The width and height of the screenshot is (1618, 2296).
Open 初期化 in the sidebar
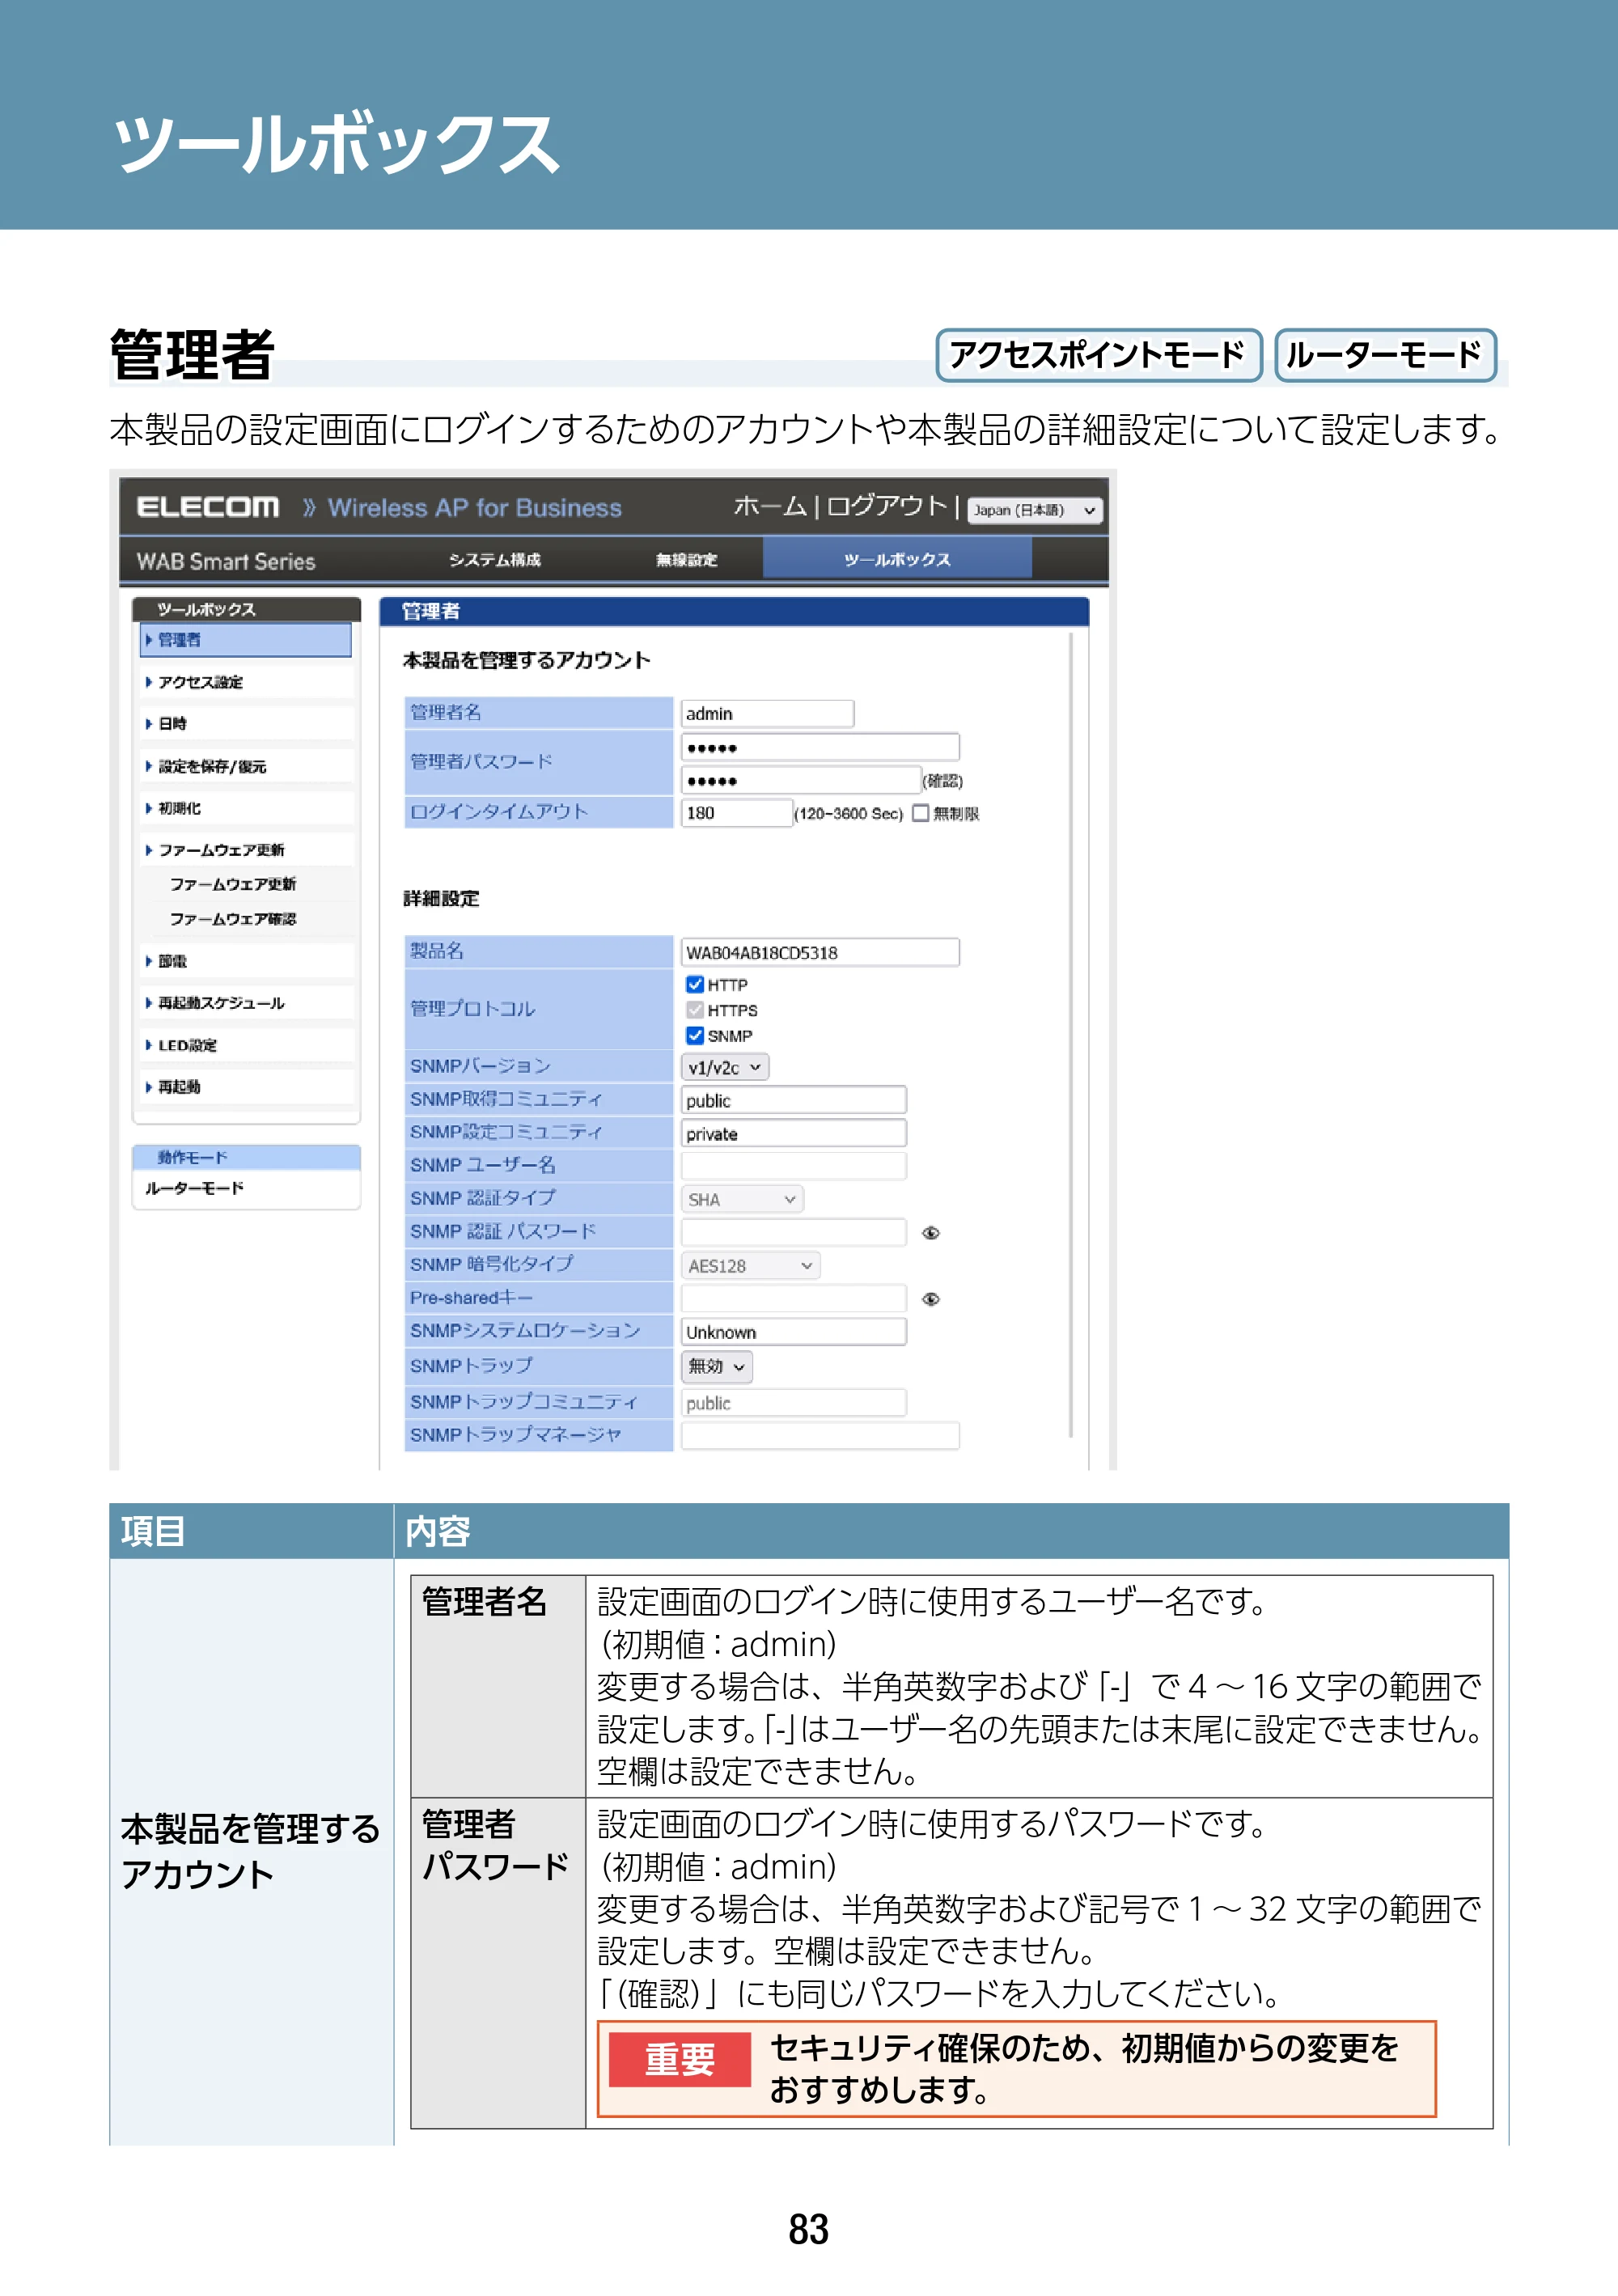coord(246,808)
